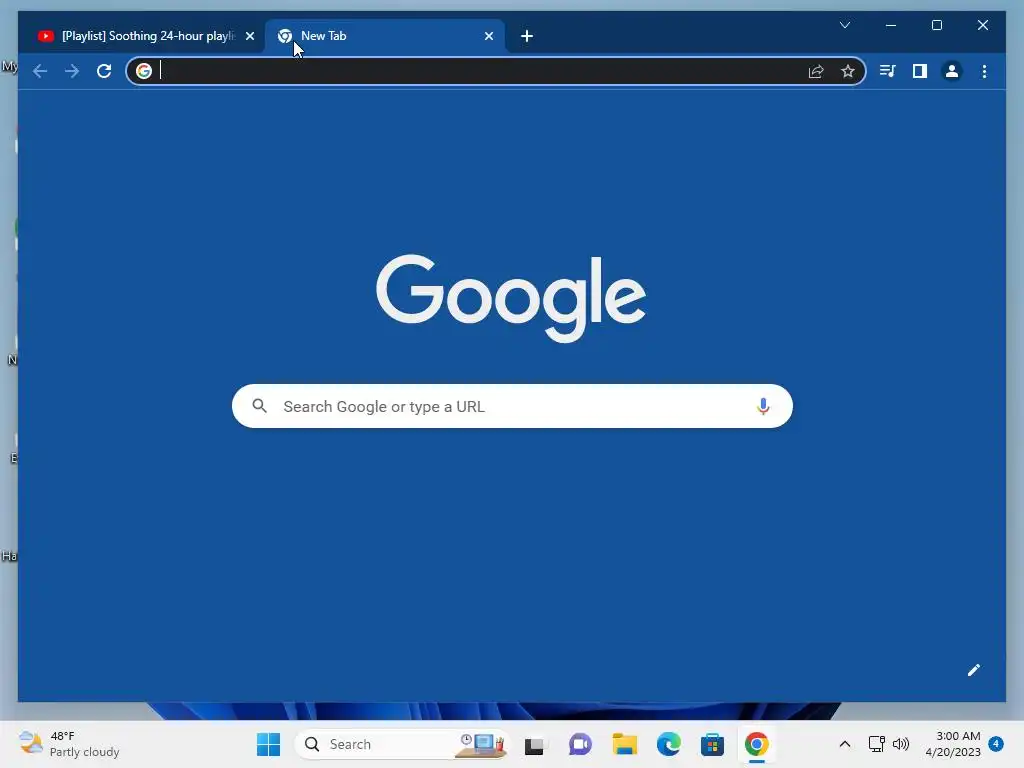Image resolution: width=1024 pixels, height=768 pixels.
Task: Show hidden system tray icons
Action: [844, 744]
